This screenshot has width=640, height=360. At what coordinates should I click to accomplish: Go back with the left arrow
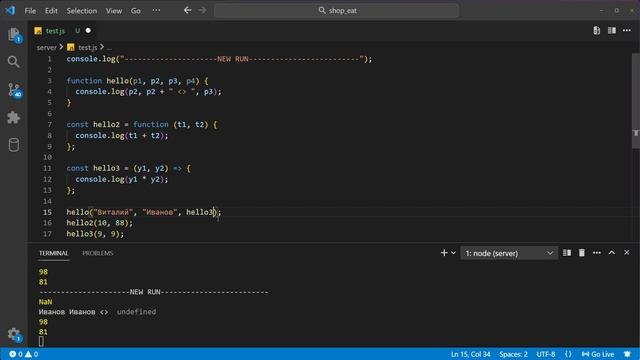point(187,10)
